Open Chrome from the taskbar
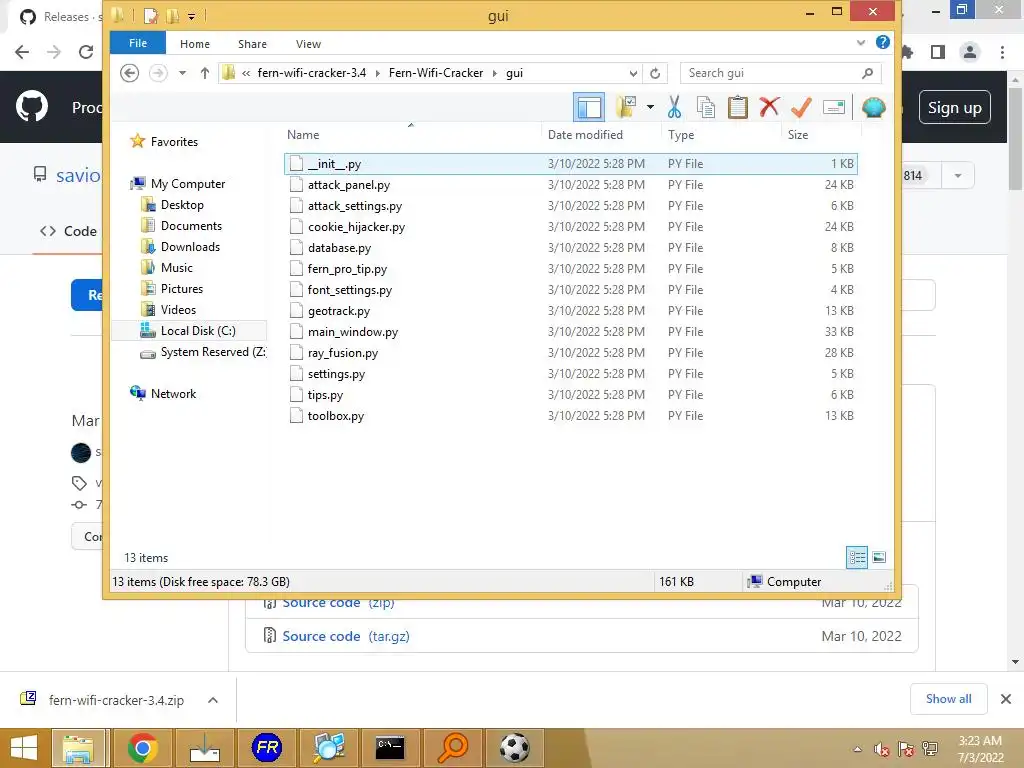Viewport: 1024px width, 768px height. point(142,748)
